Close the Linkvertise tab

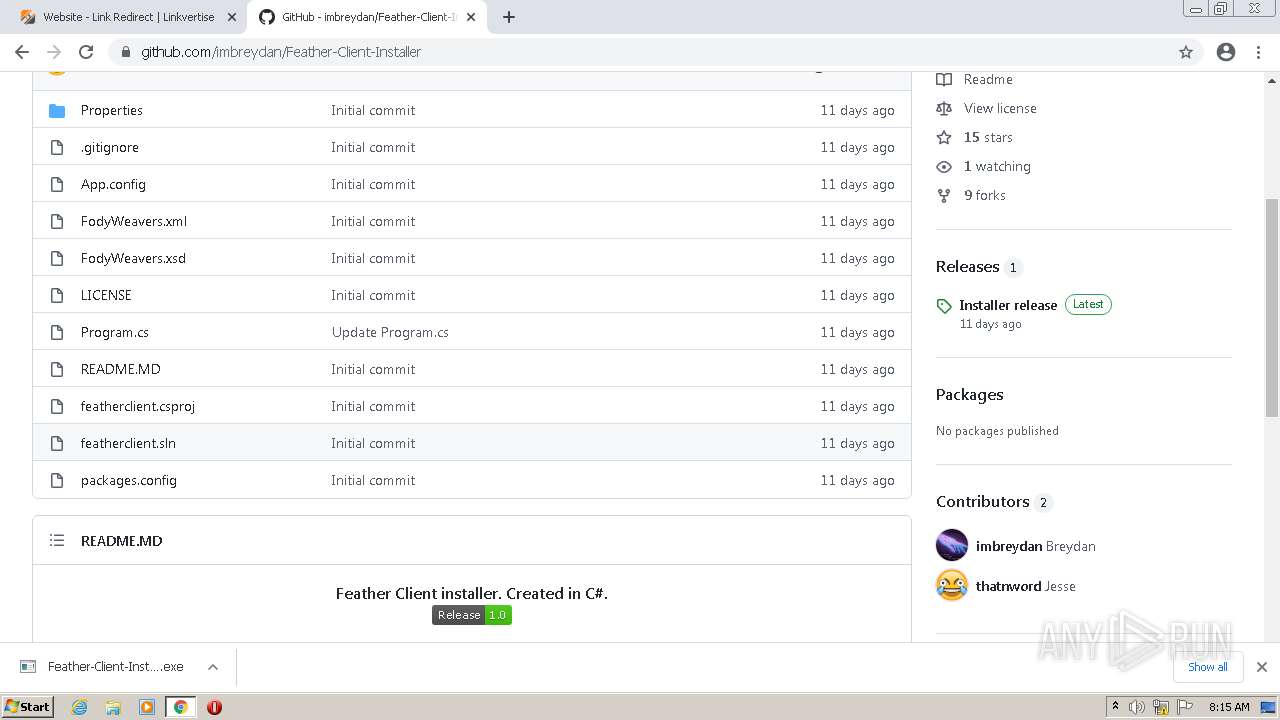coord(232,17)
